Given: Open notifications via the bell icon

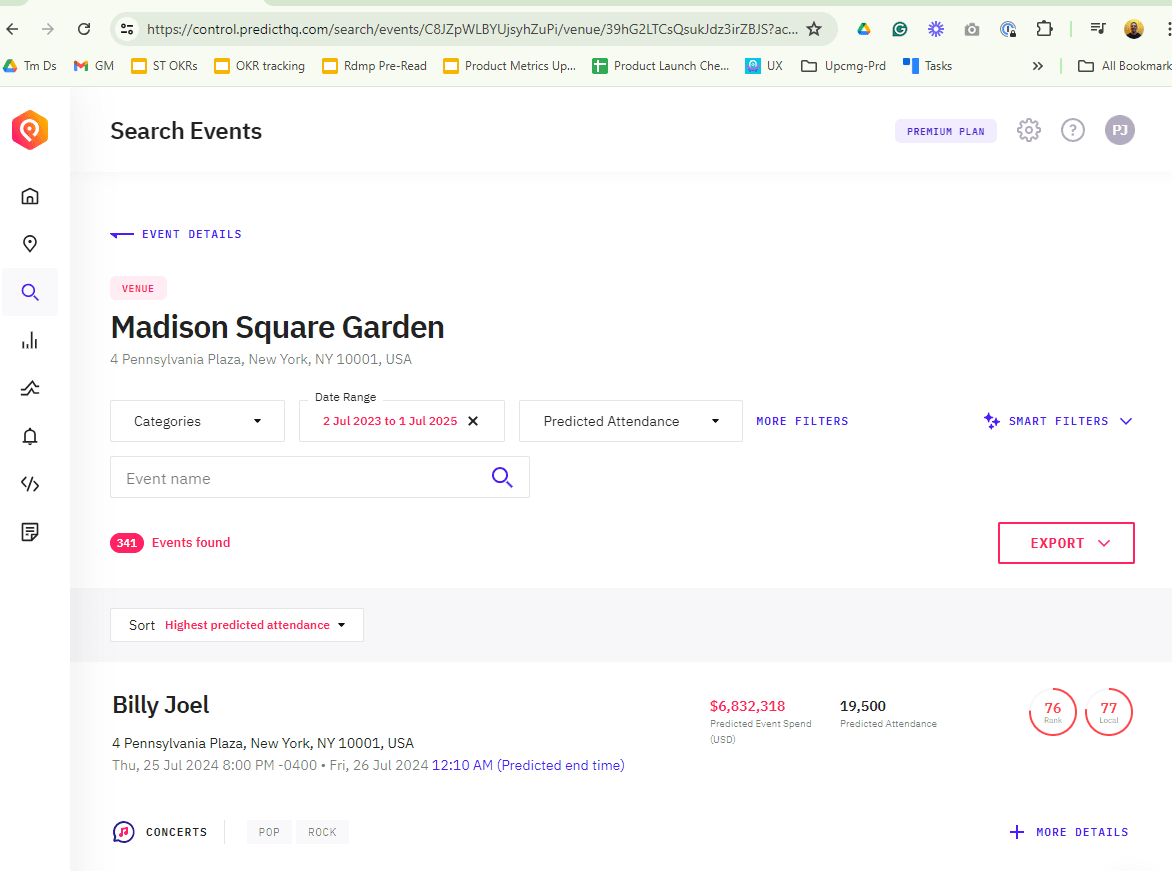Looking at the screenshot, I should tap(30, 436).
